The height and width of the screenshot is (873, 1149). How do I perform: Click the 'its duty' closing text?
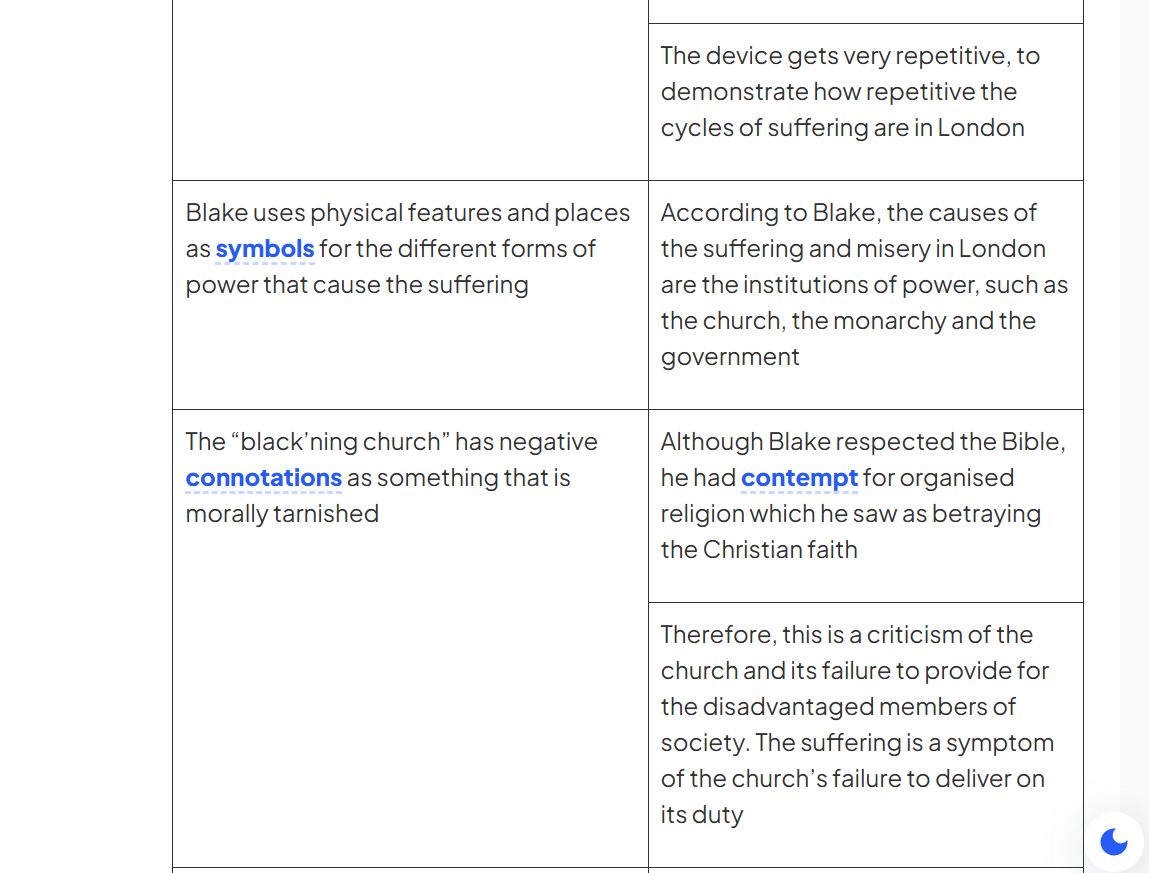[x=702, y=815]
